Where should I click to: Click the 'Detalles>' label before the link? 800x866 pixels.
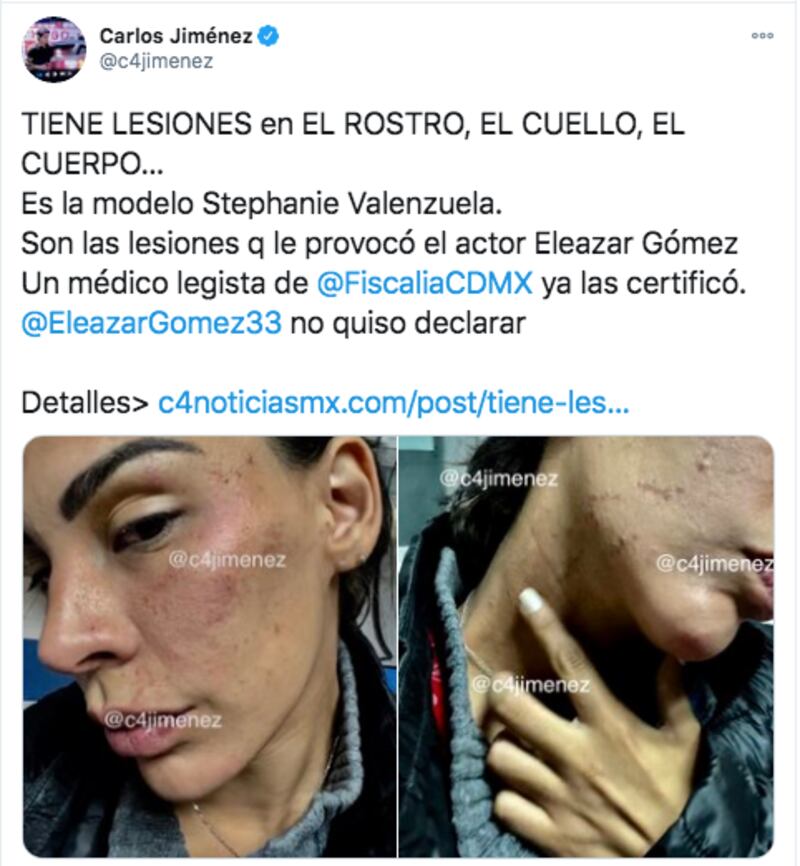85,403
